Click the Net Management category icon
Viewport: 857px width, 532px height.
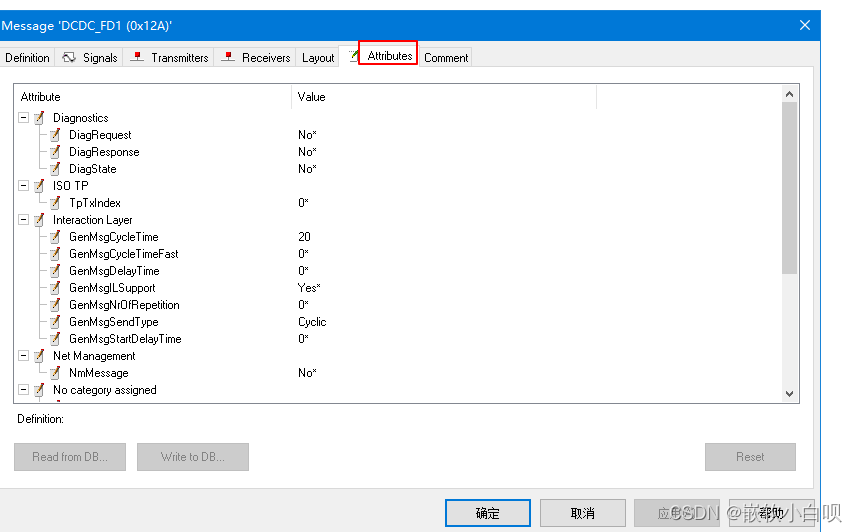point(39,356)
